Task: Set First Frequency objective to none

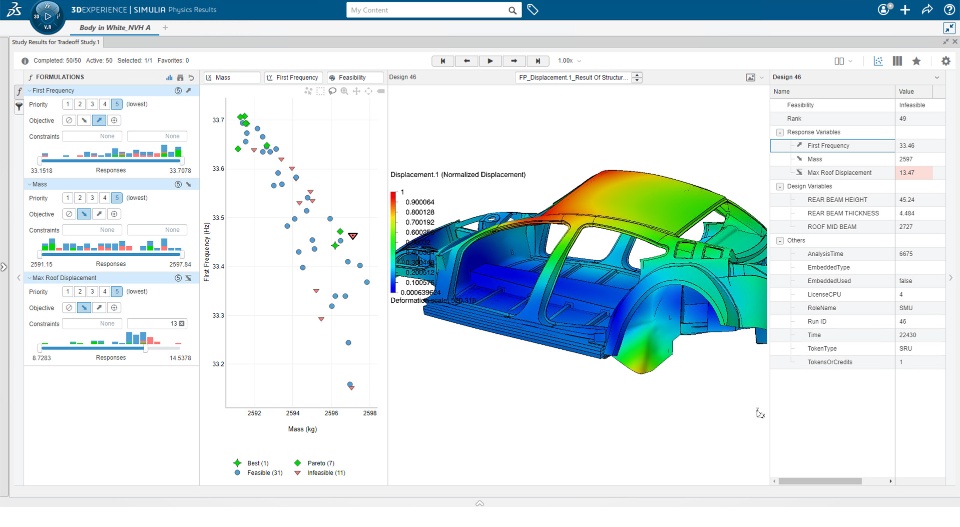Action: [69, 121]
